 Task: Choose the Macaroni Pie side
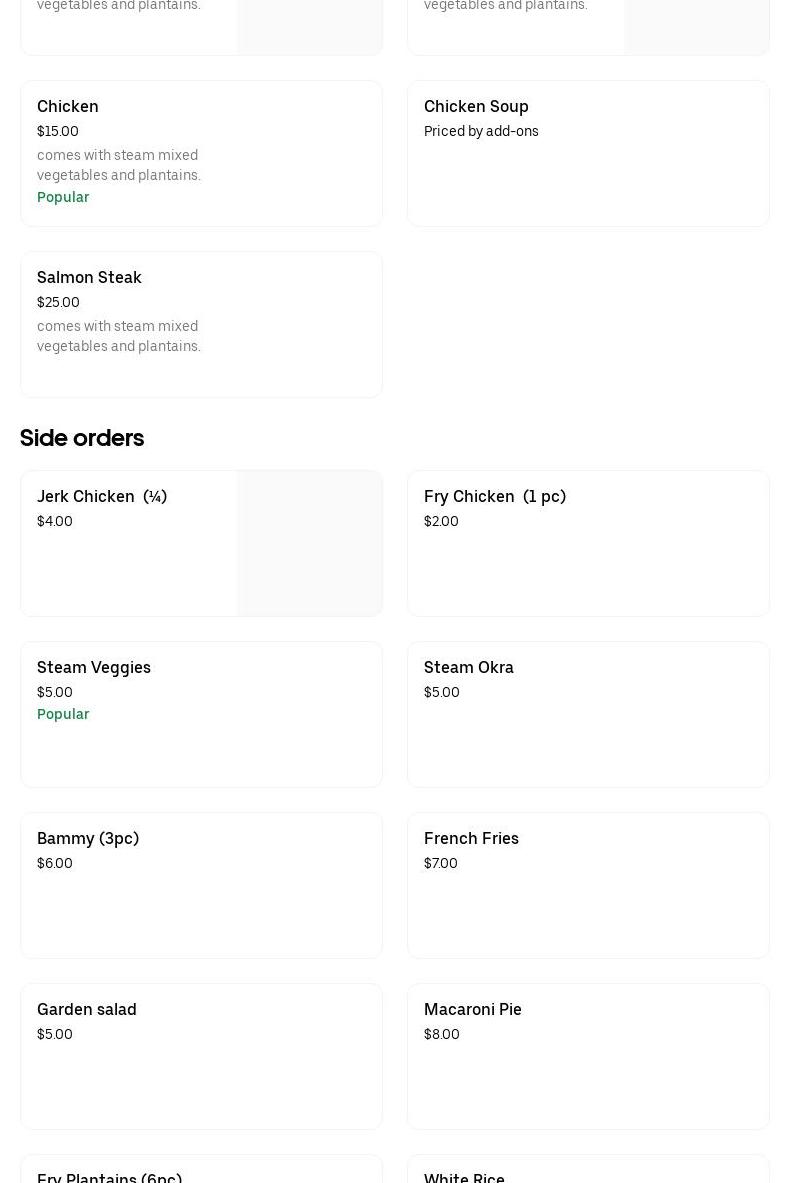(x=587, y=1055)
